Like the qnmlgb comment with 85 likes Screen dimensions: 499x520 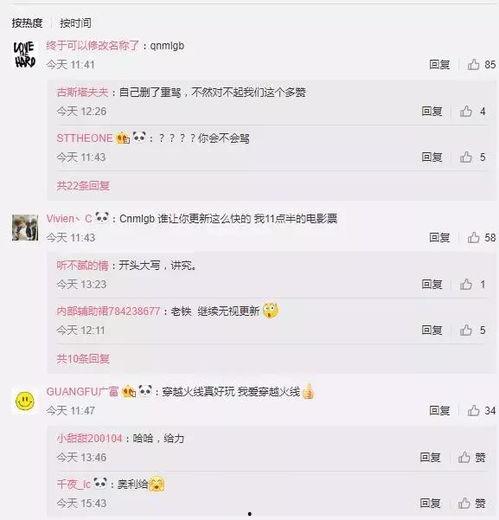(481, 64)
